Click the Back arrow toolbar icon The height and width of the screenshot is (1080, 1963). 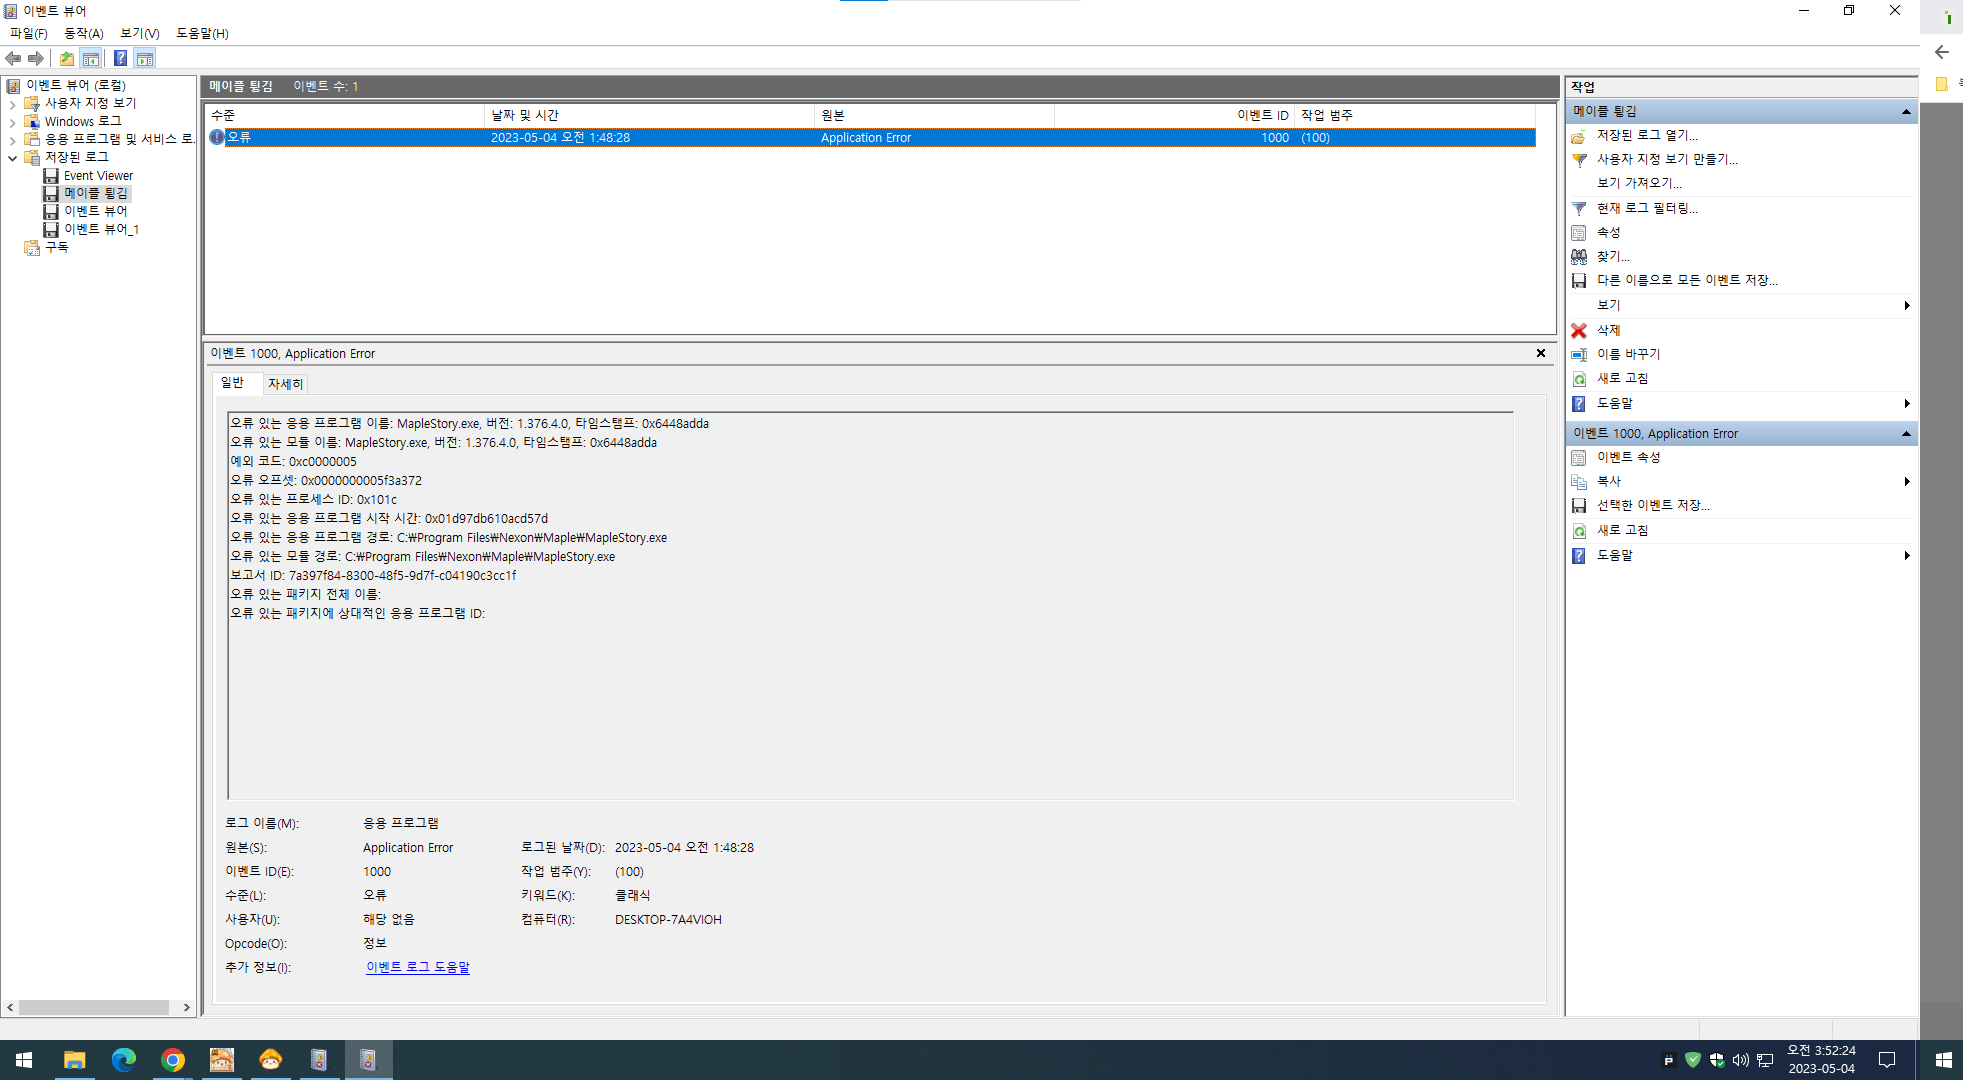[13, 58]
